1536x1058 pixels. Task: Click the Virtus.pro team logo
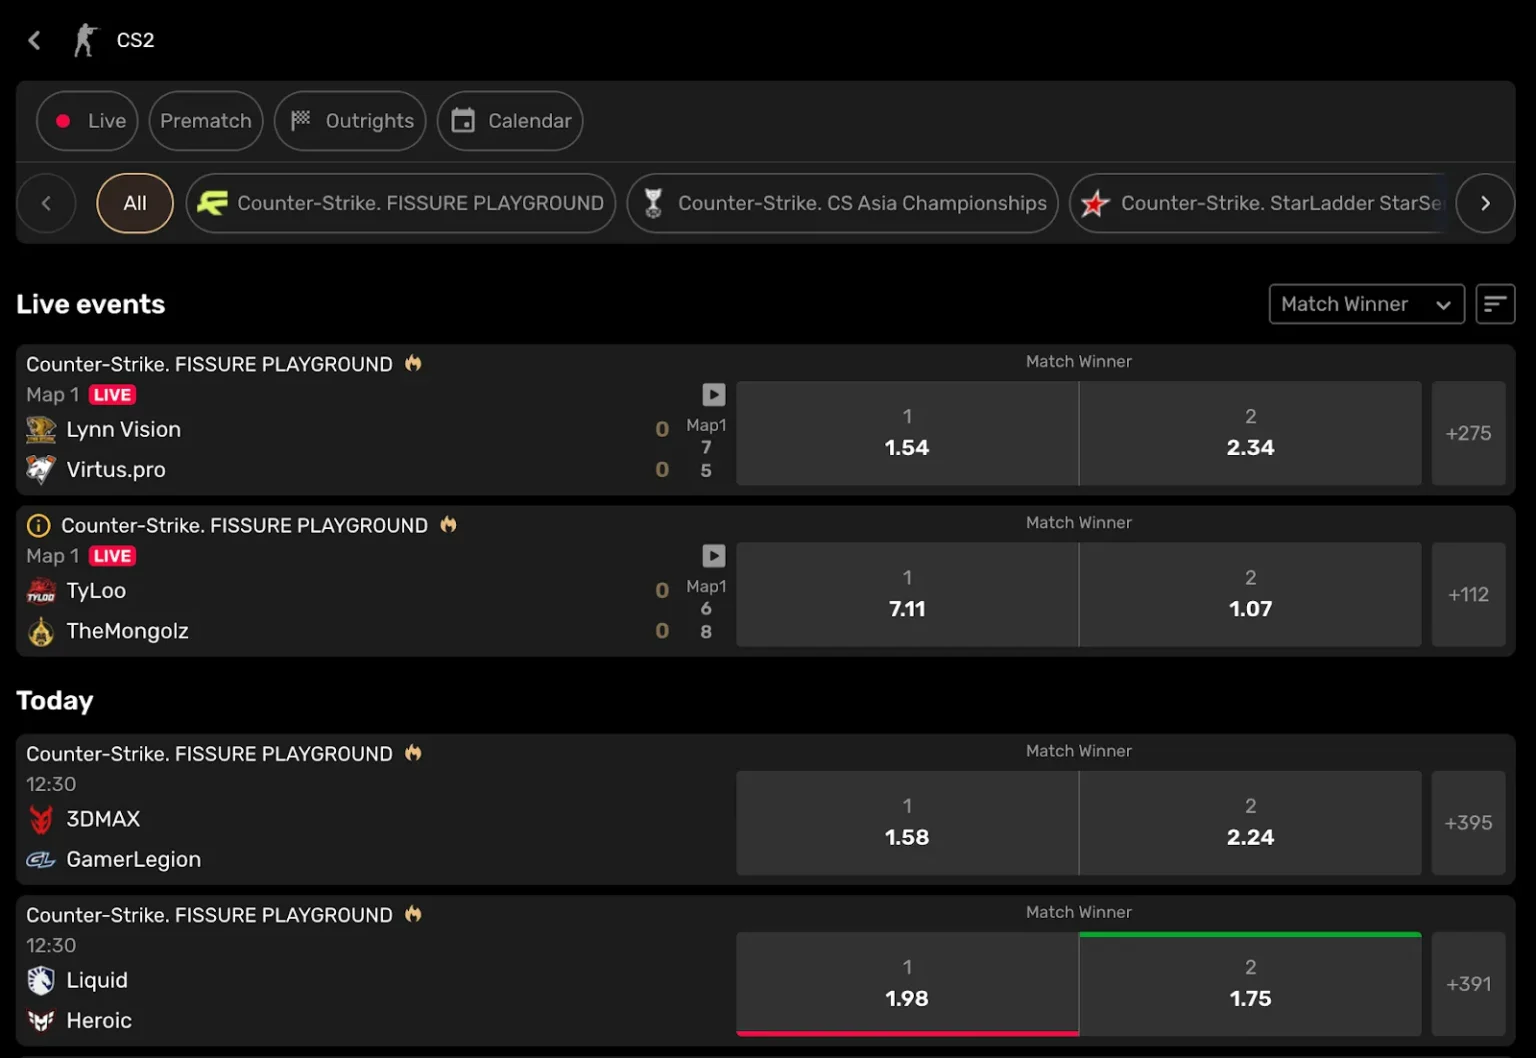coord(40,469)
